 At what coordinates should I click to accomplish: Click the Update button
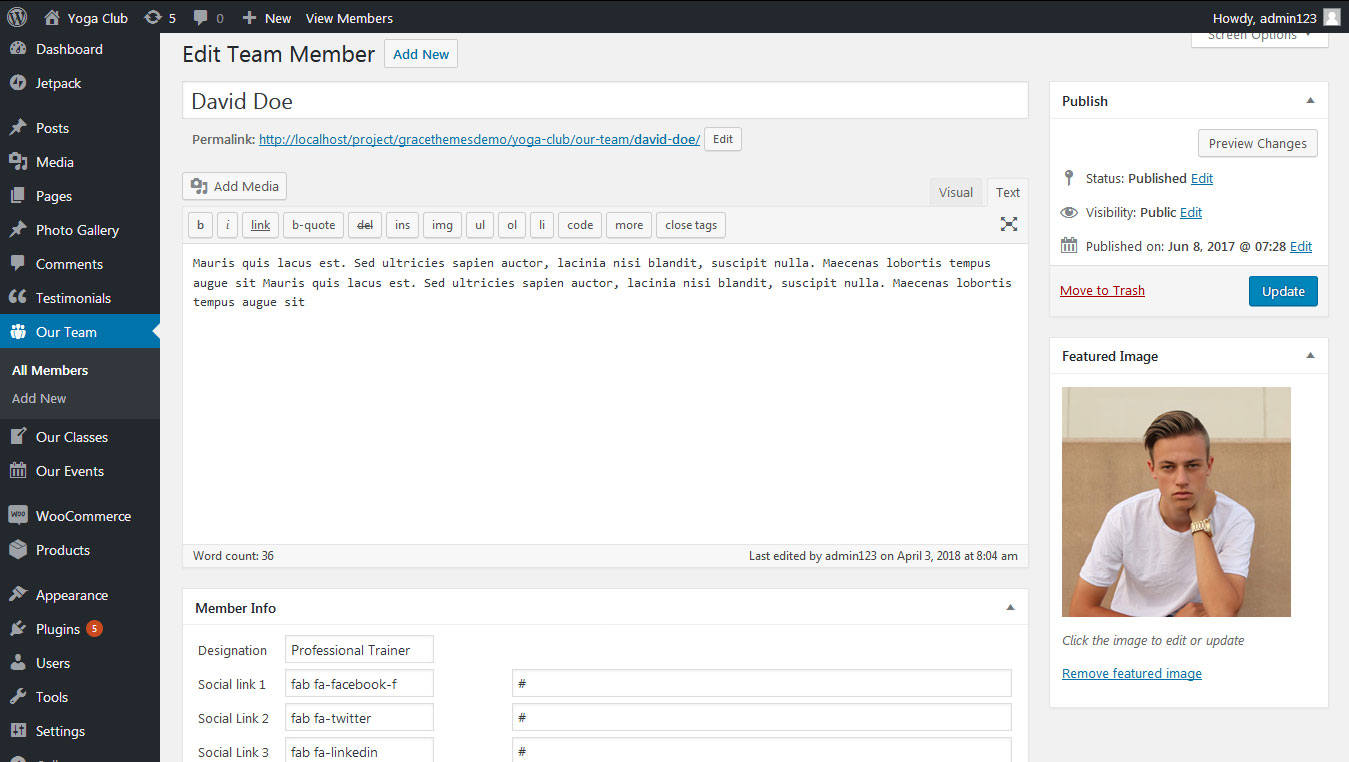click(x=1283, y=291)
